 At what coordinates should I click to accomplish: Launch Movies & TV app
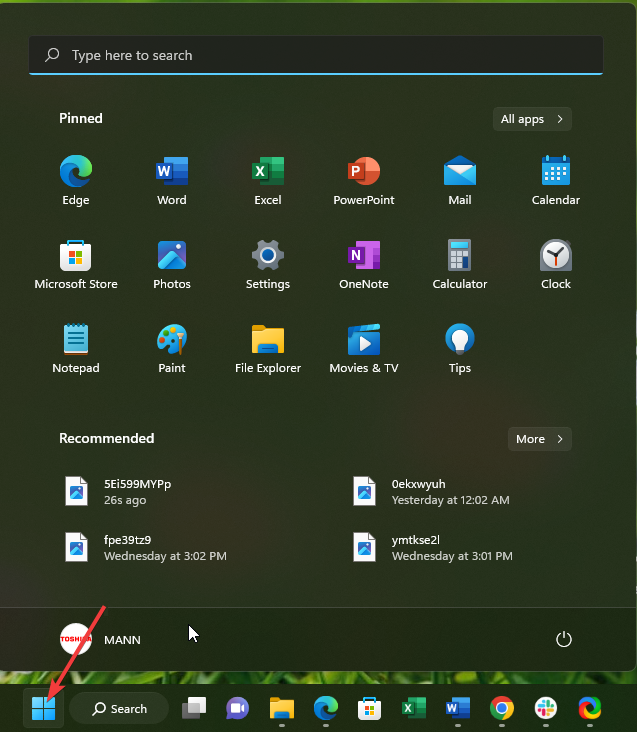pos(364,349)
